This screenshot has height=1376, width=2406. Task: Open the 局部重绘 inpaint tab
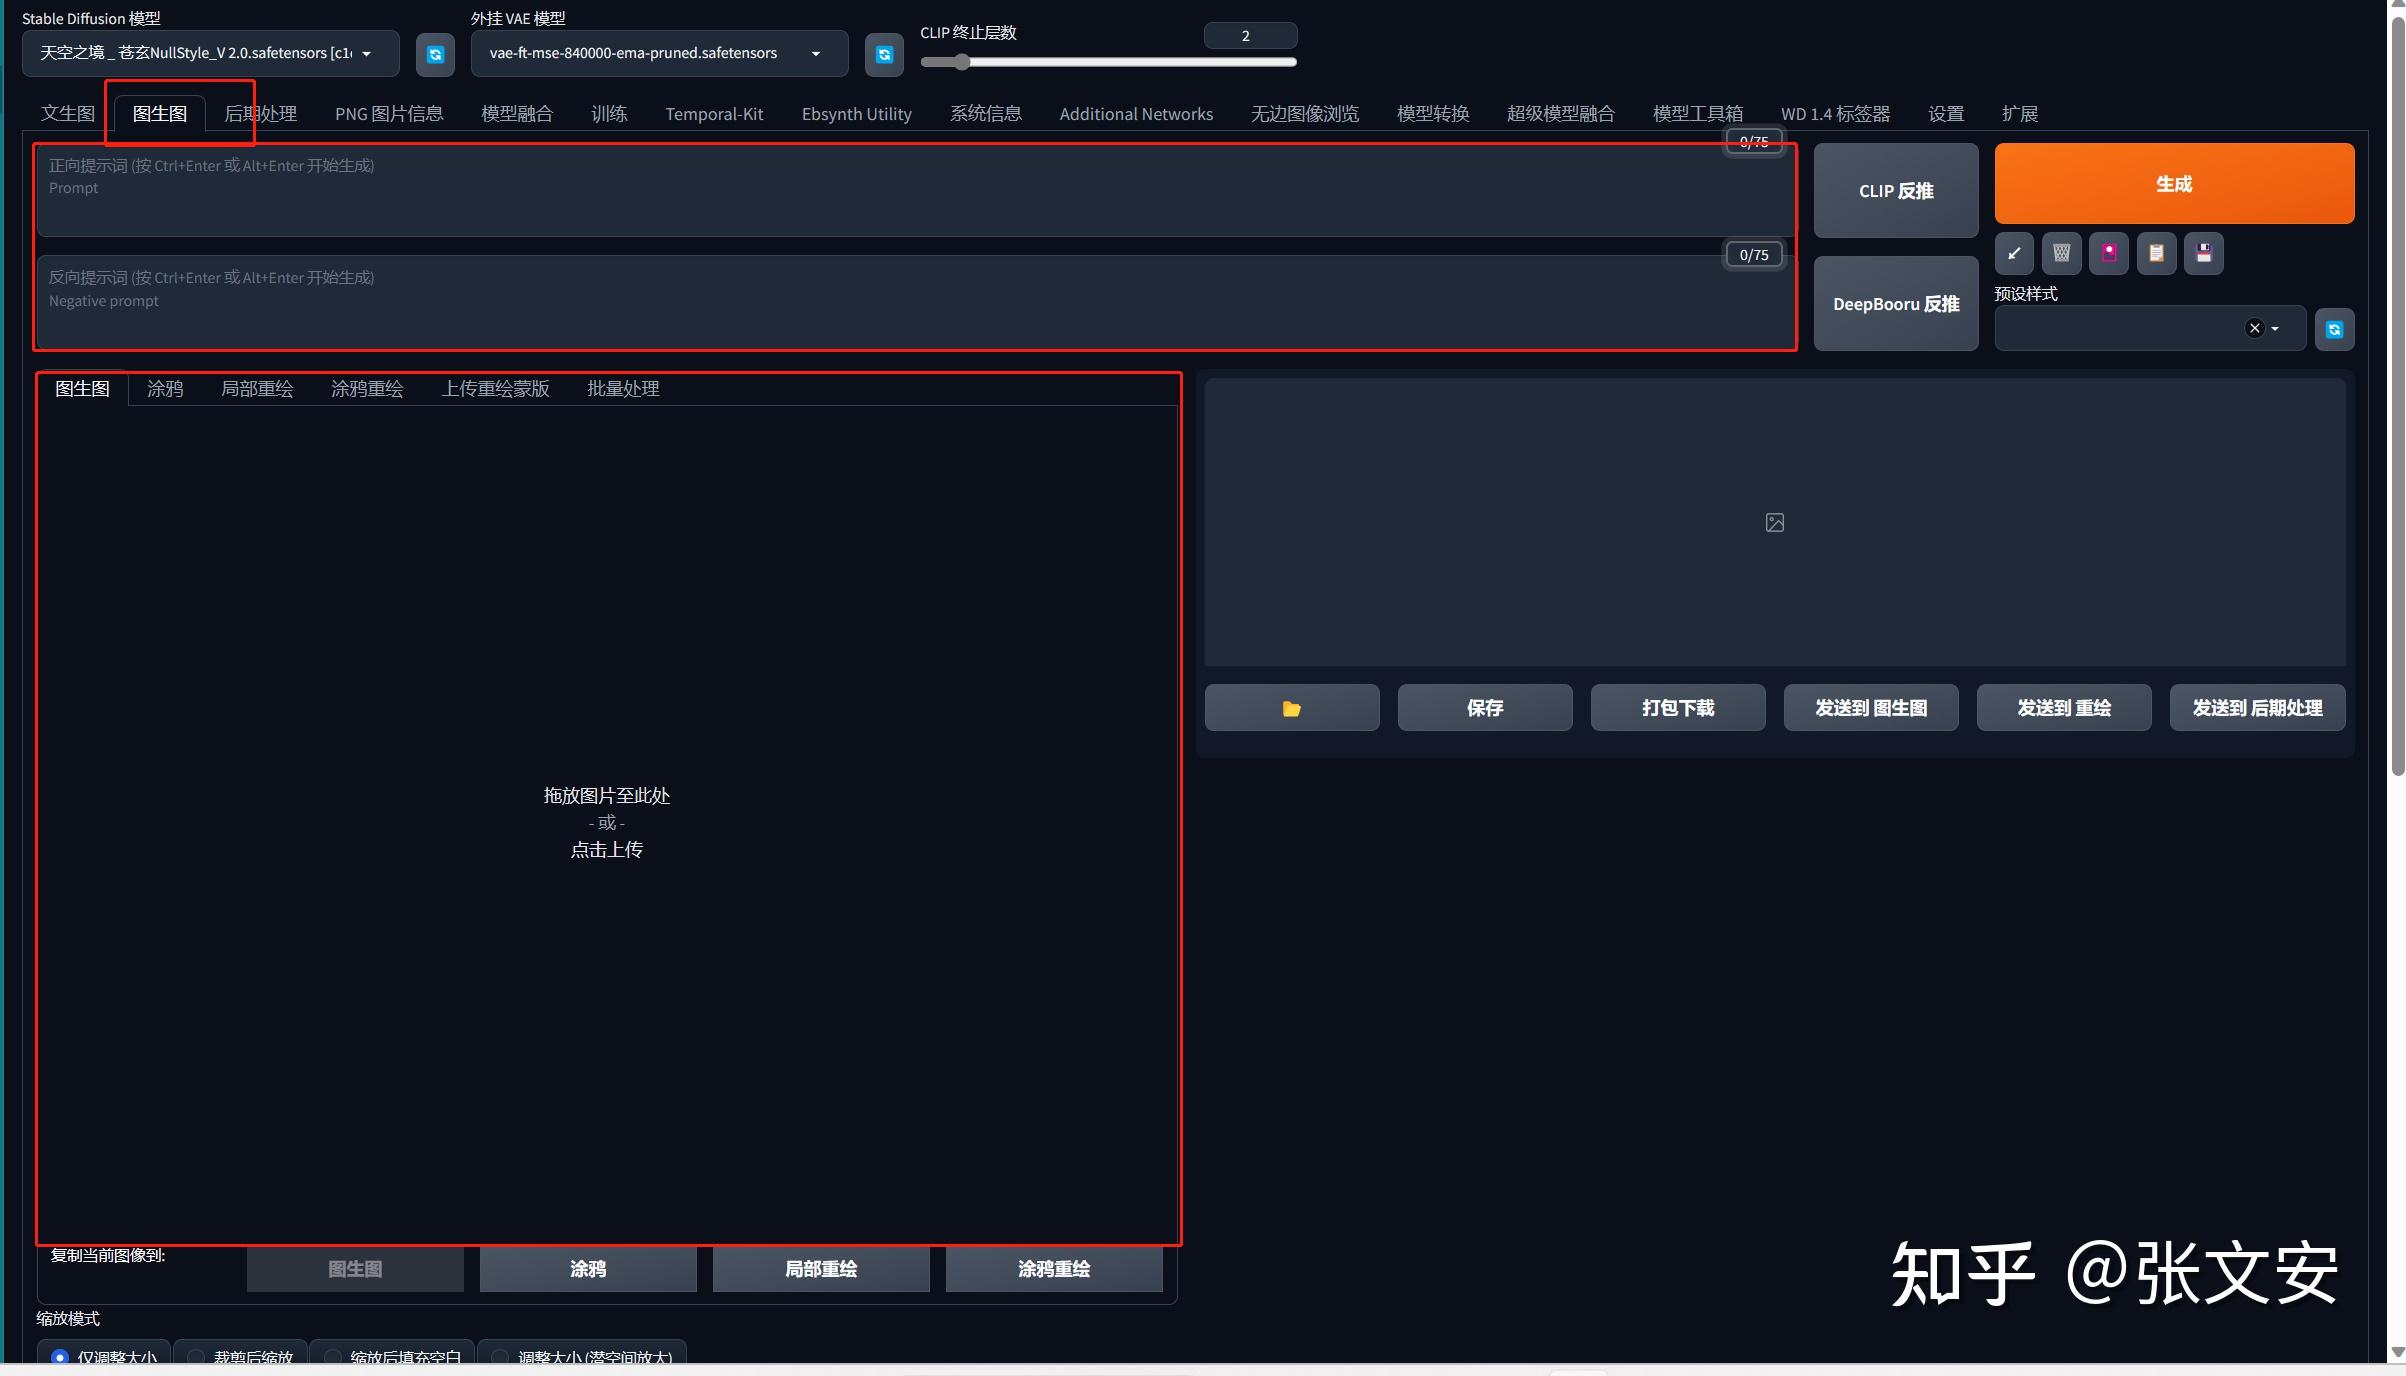click(x=256, y=389)
